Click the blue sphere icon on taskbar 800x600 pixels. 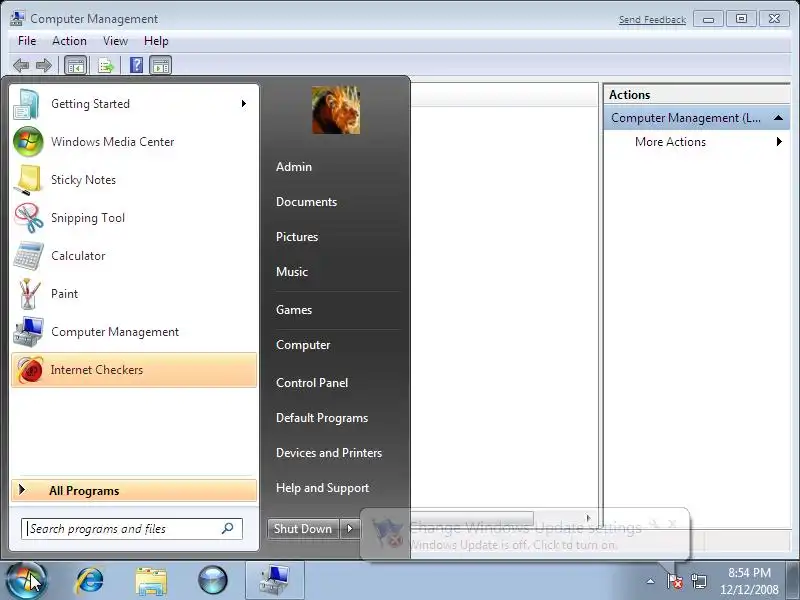[x=212, y=581]
